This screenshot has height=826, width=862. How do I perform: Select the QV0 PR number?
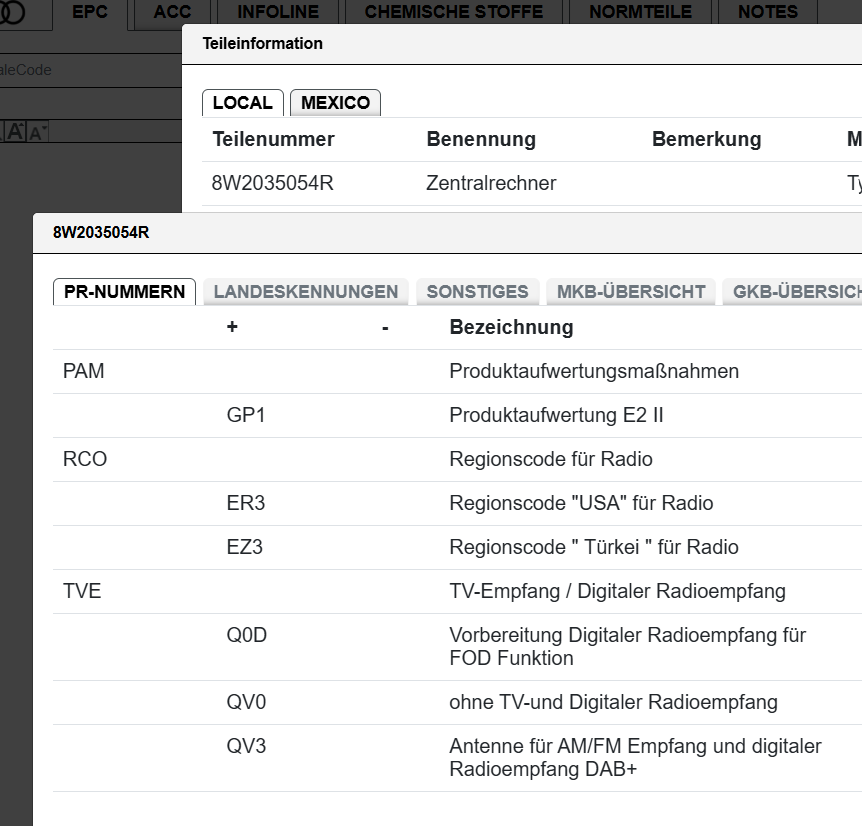pyautogui.click(x=246, y=702)
